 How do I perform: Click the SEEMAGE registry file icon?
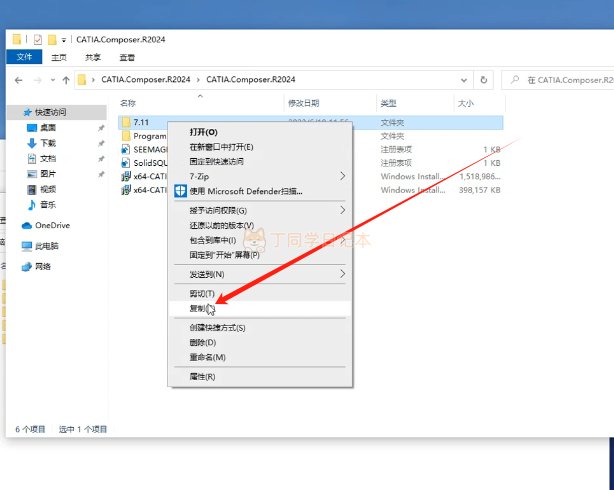click(x=125, y=148)
